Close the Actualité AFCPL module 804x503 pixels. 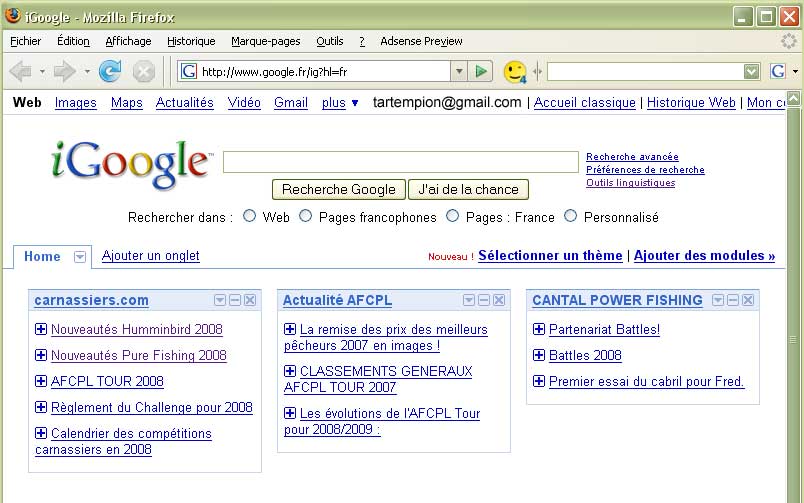click(x=499, y=300)
